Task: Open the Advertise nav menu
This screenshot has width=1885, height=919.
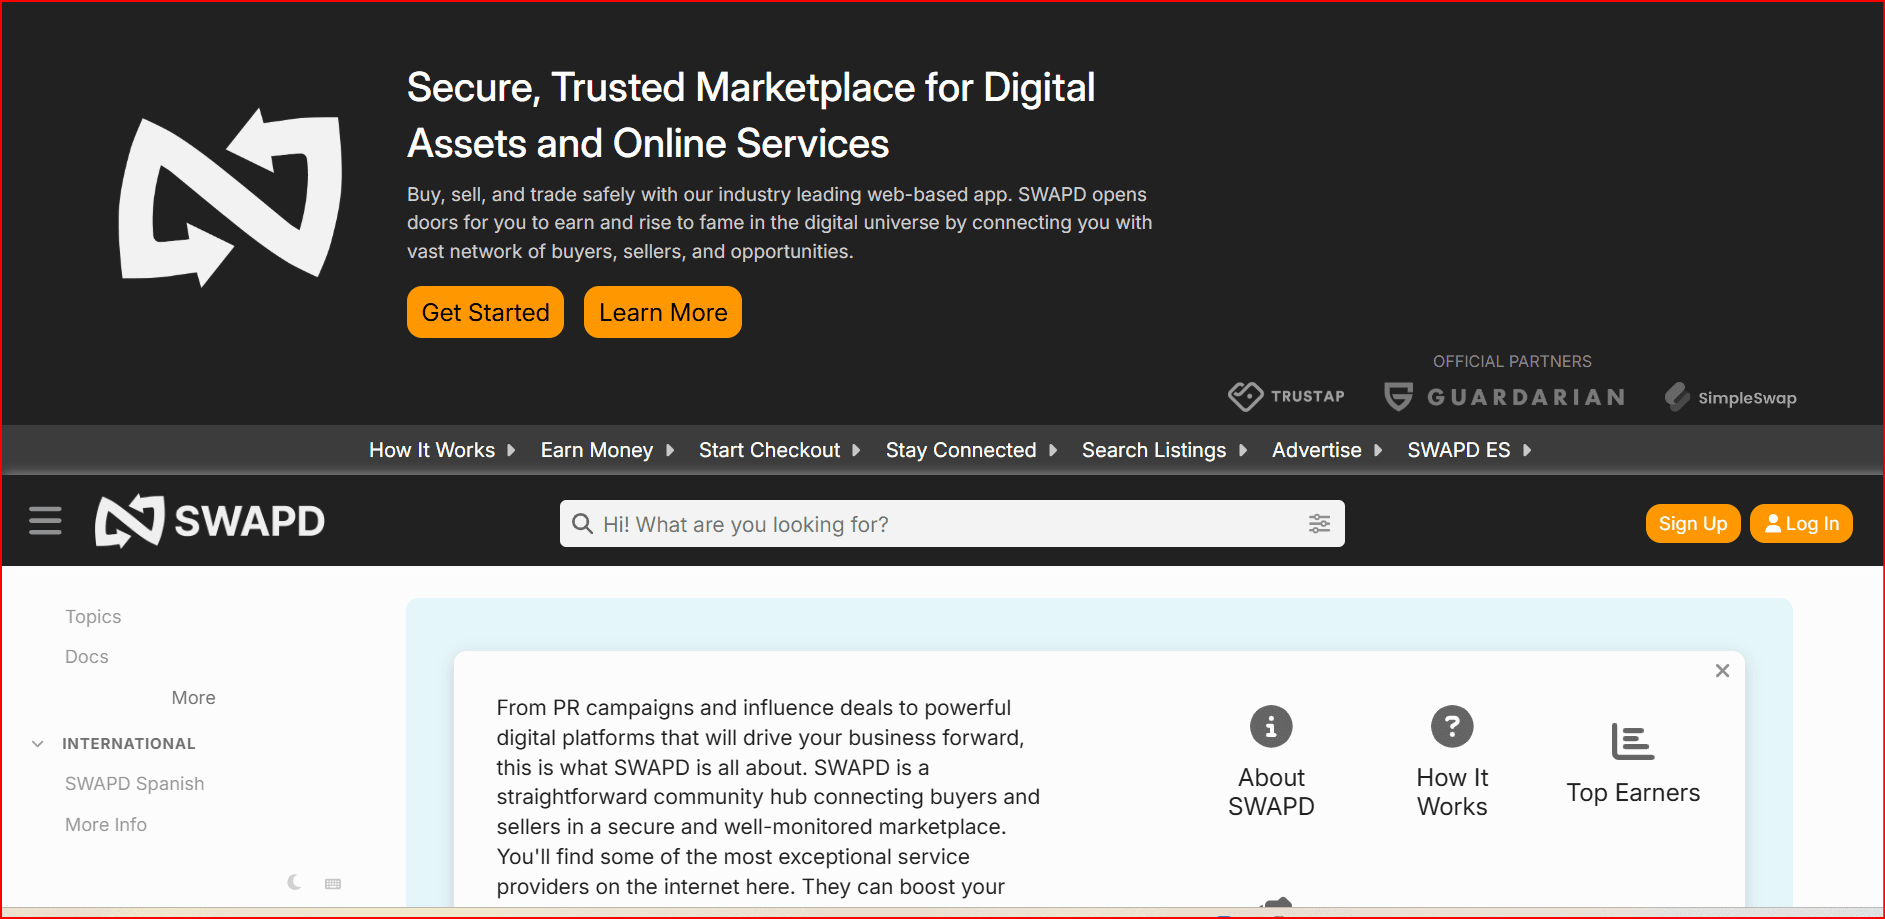Action: (1326, 451)
